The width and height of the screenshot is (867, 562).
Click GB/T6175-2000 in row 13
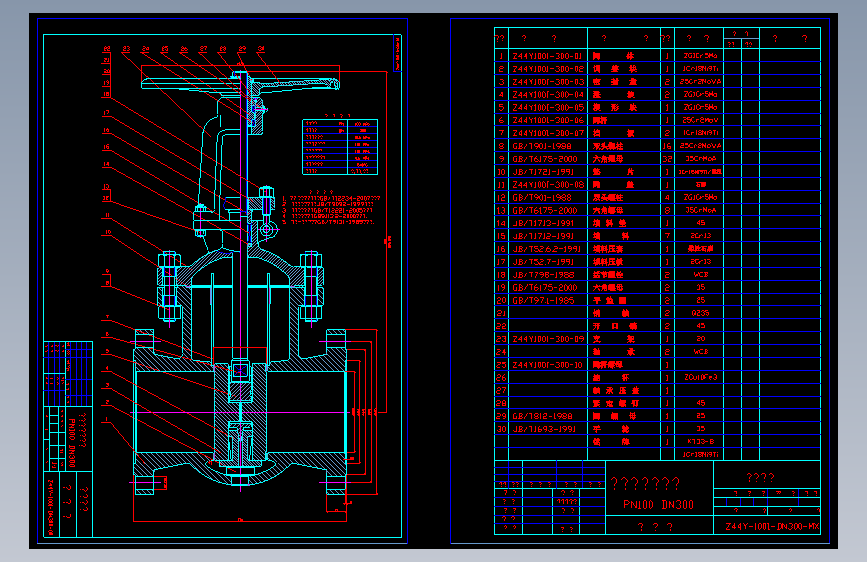coord(544,211)
